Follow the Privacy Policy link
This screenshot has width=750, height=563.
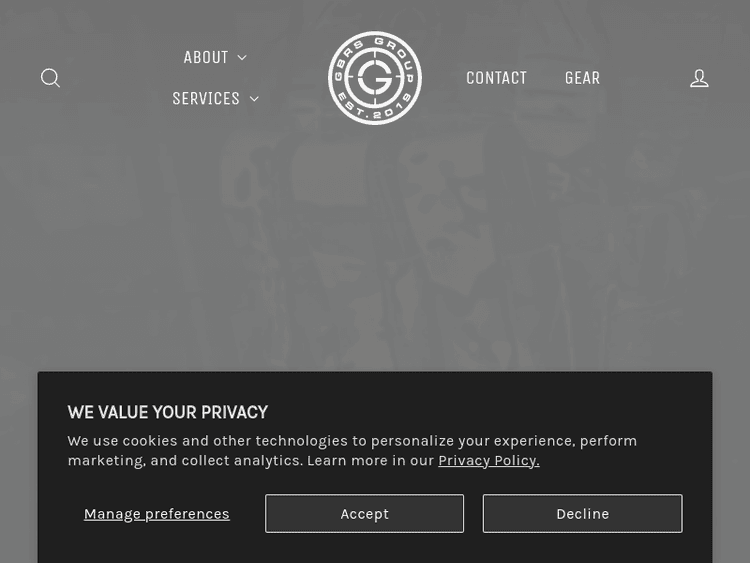pyautogui.click(x=488, y=460)
